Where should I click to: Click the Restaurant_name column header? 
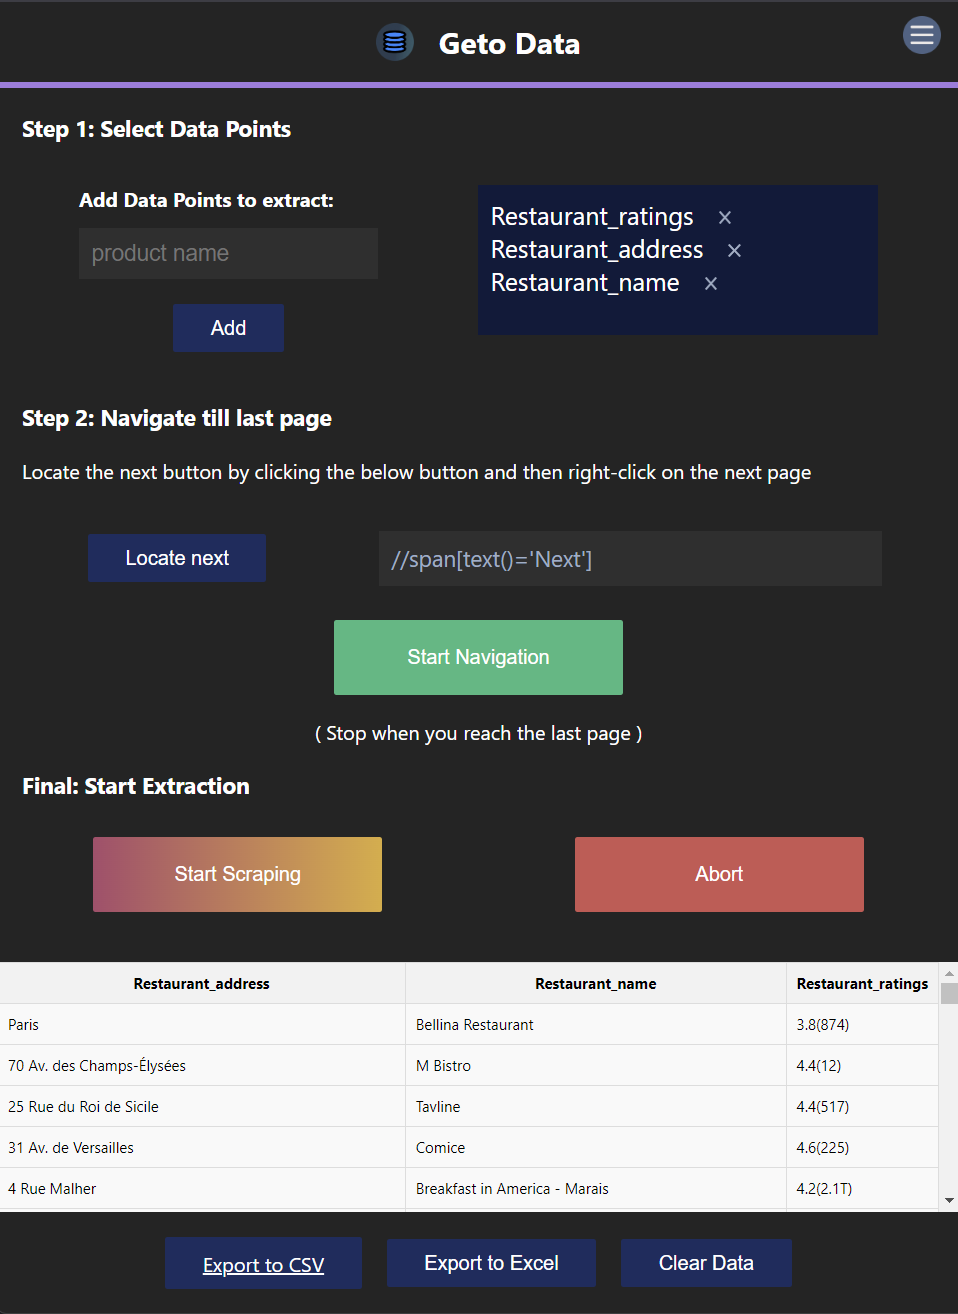point(595,984)
